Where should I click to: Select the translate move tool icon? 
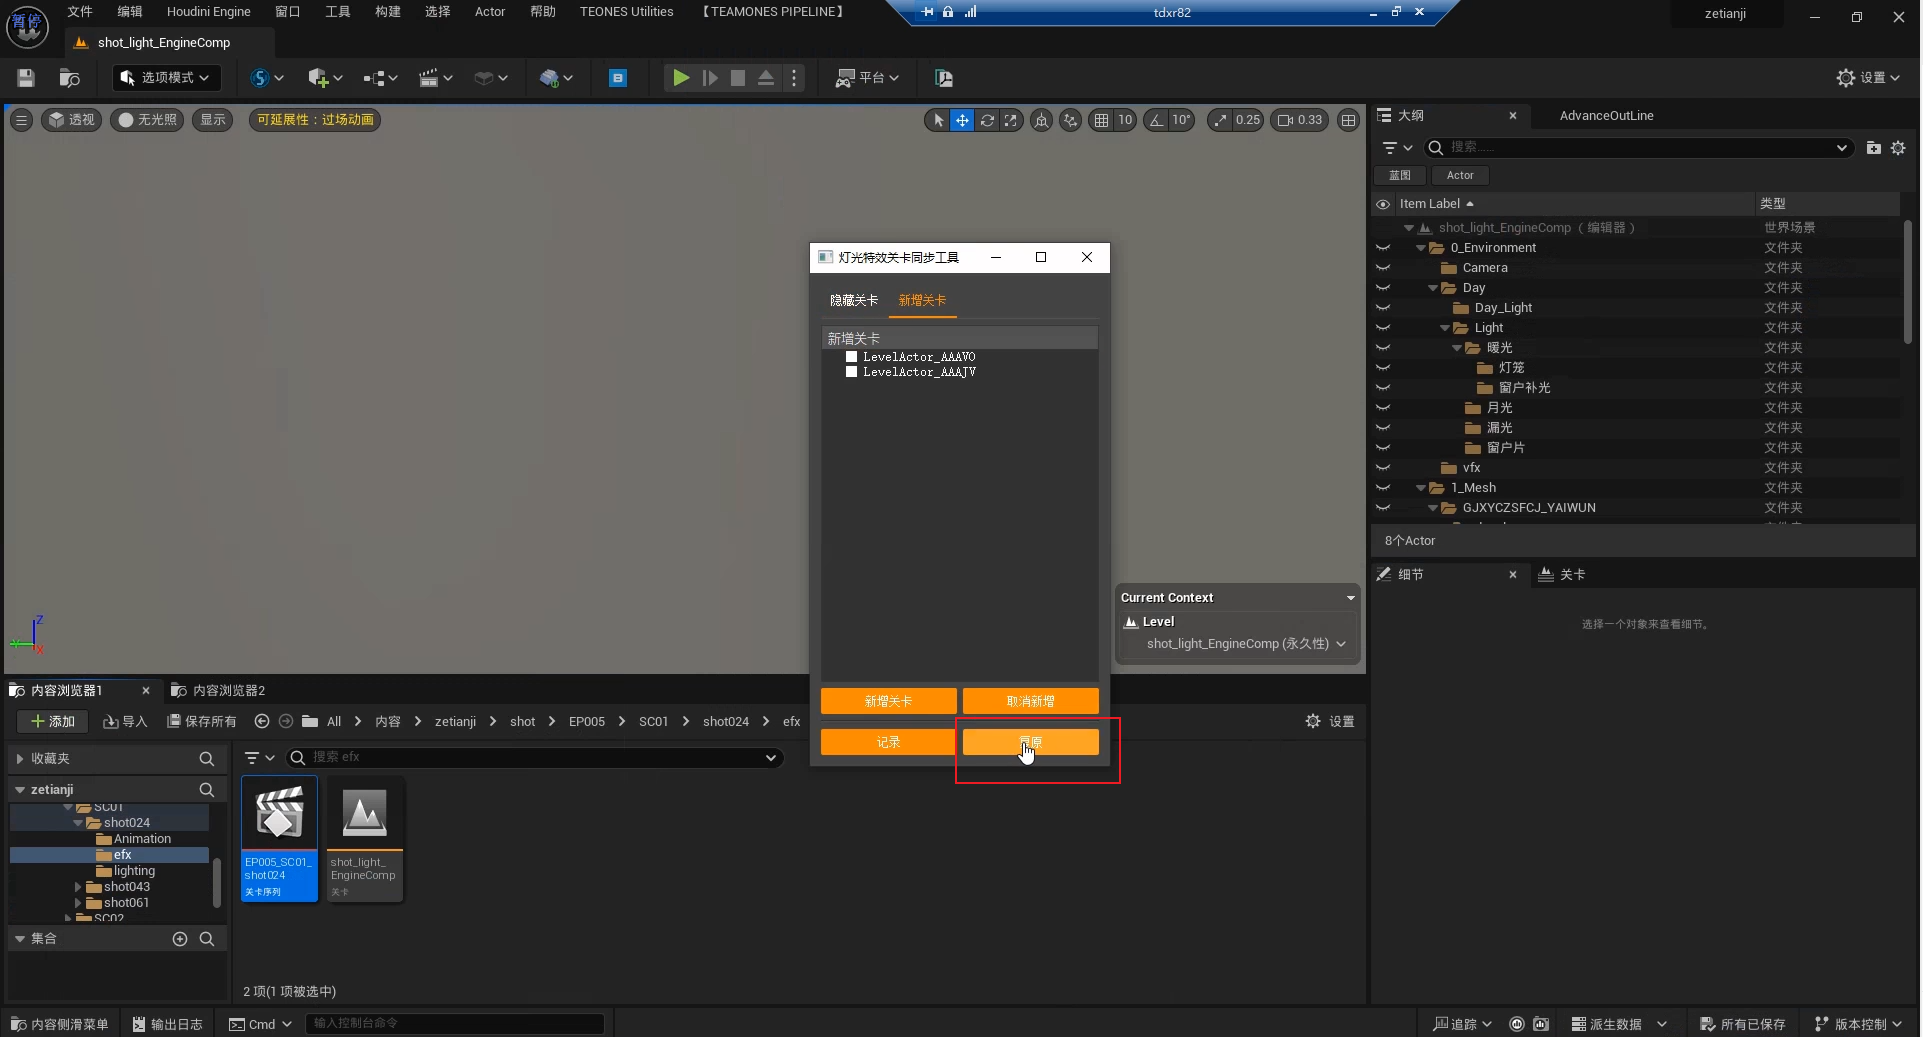(x=961, y=120)
